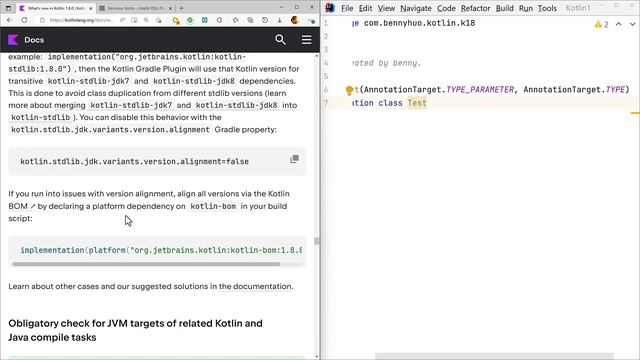Open the Navigate menu in IntelliJ
This screenshot has width=640, height=360.
[x=416, y=8]
